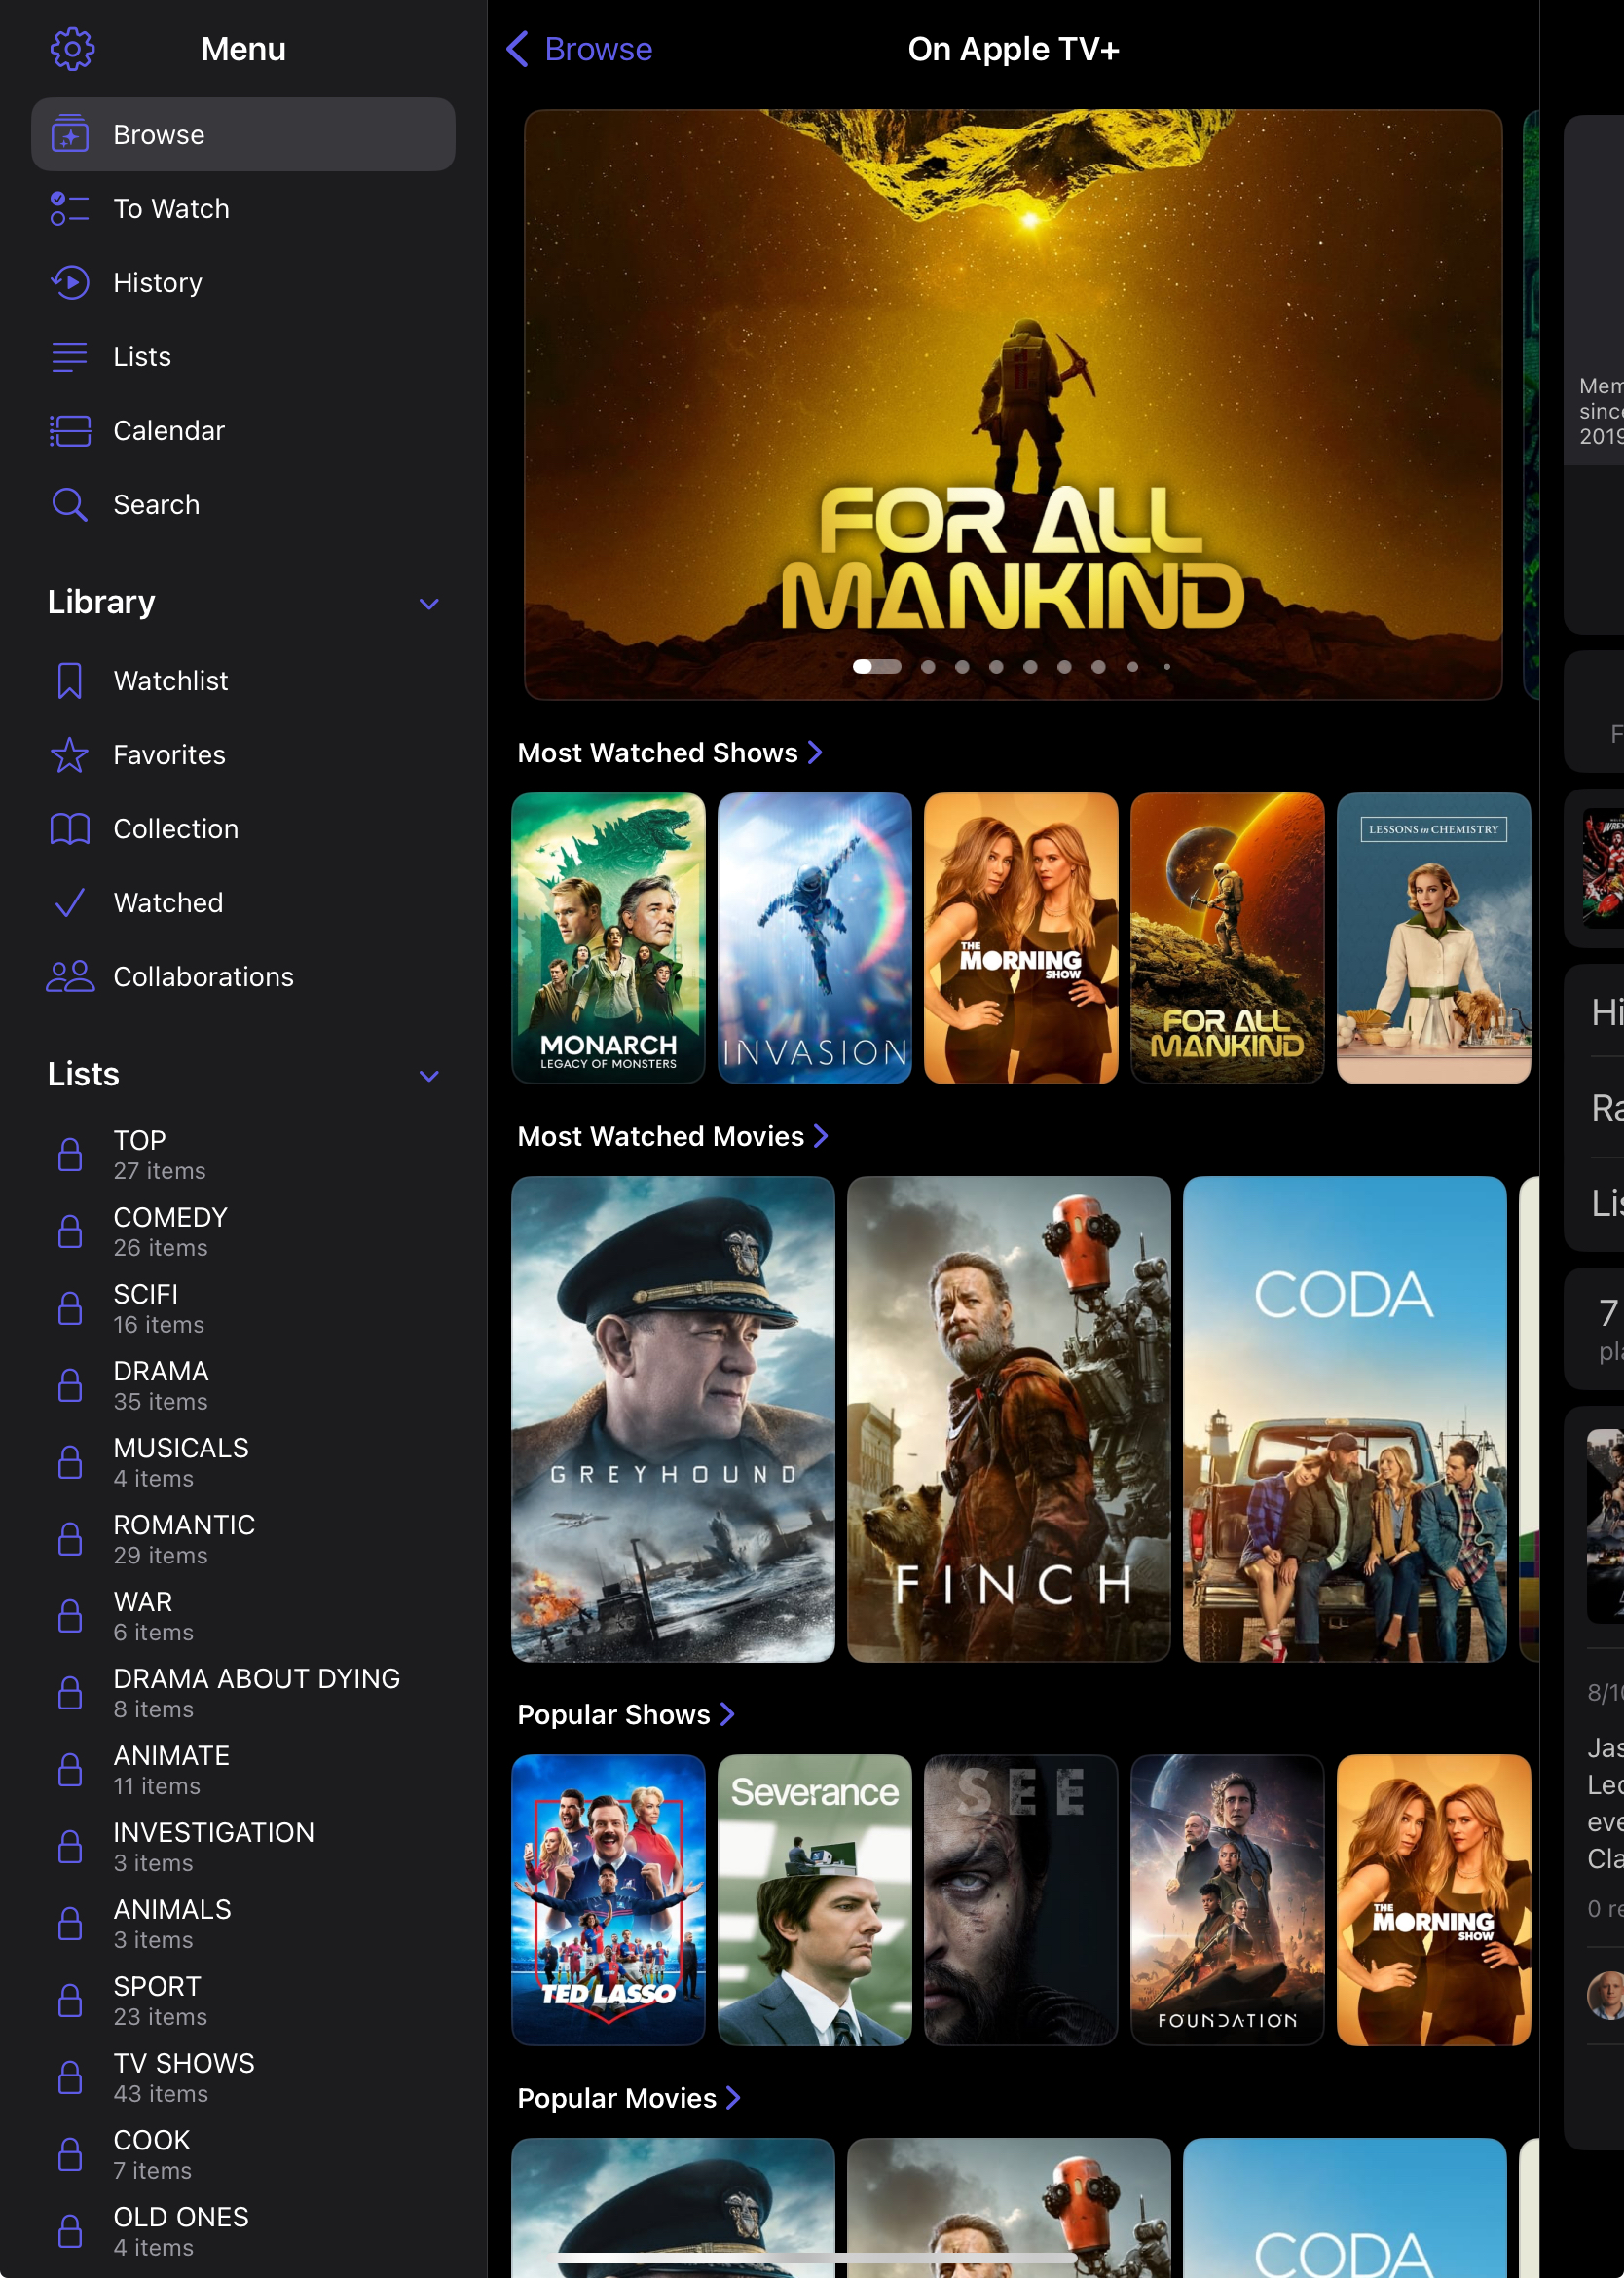This screenshot has height=2278, width=1624.
Task: Open History via the clock icon
Action: tap(70, 283)
